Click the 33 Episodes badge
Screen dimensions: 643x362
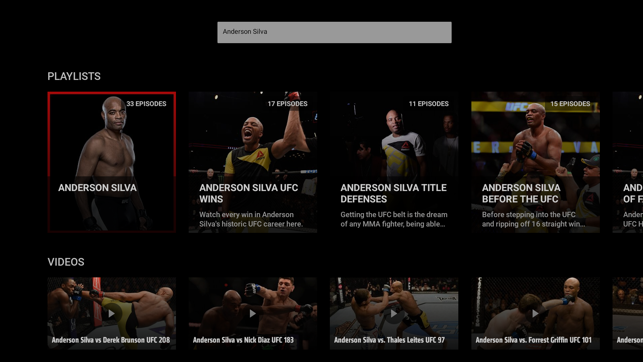click(x=146, y=104)
